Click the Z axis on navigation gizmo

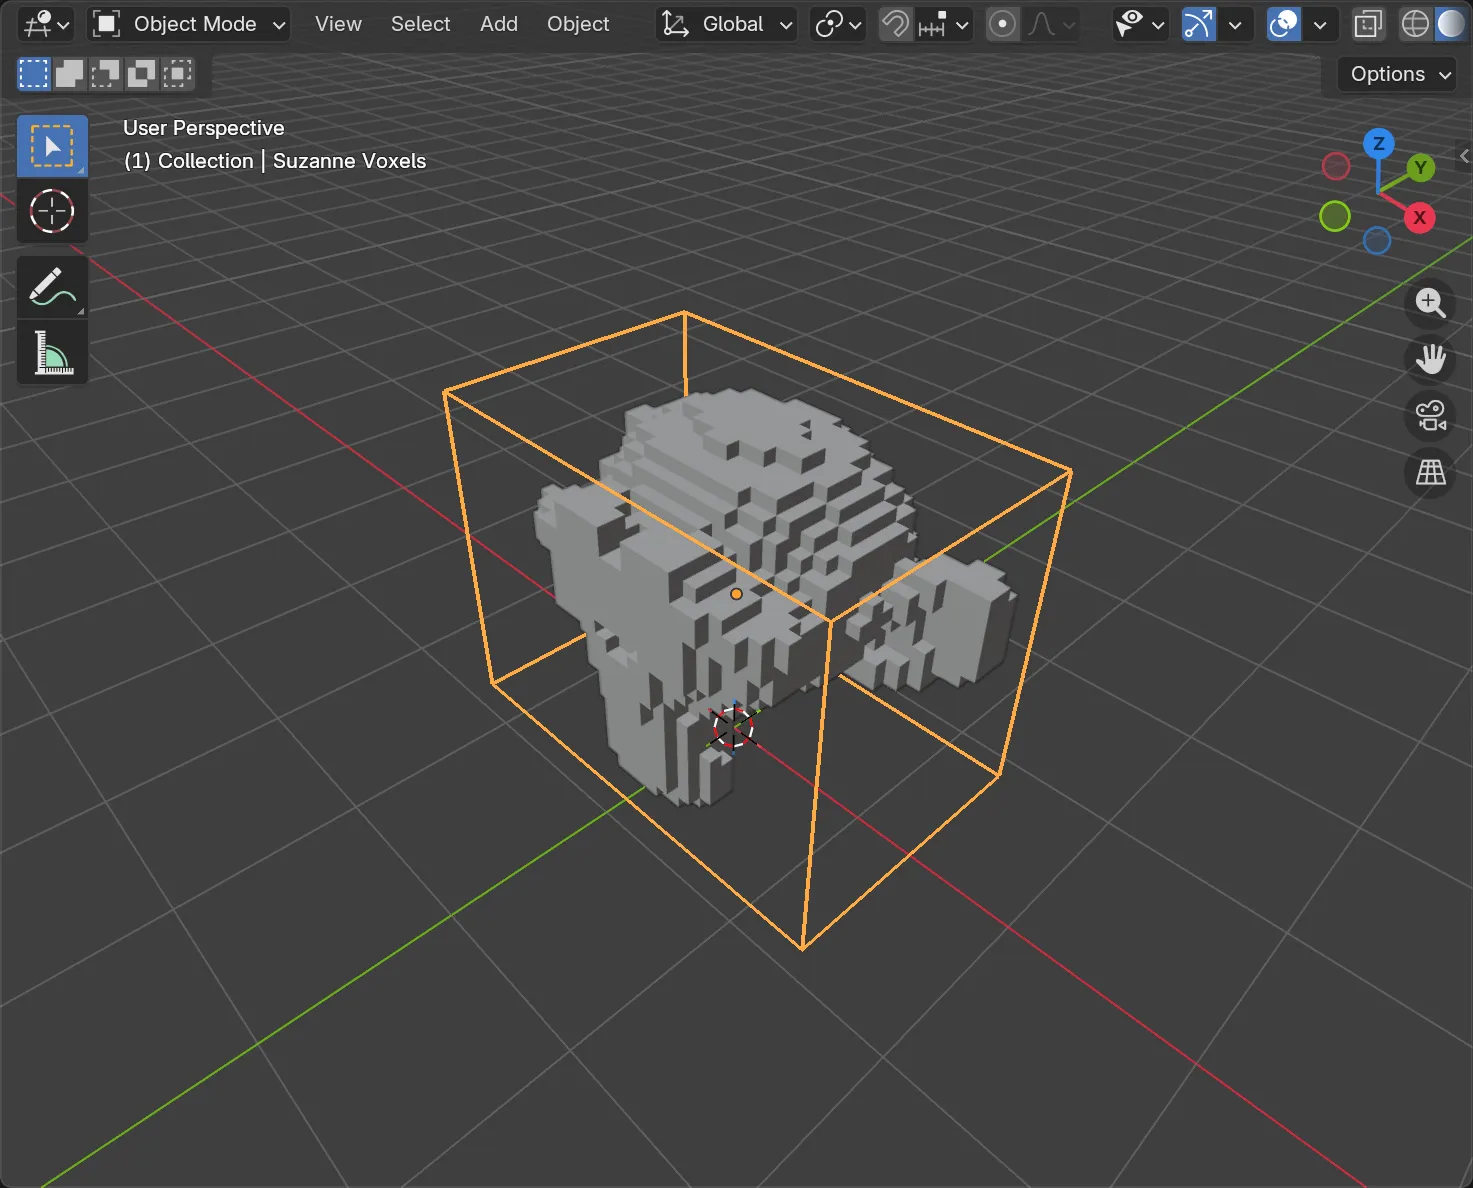tap(1378, 143)
